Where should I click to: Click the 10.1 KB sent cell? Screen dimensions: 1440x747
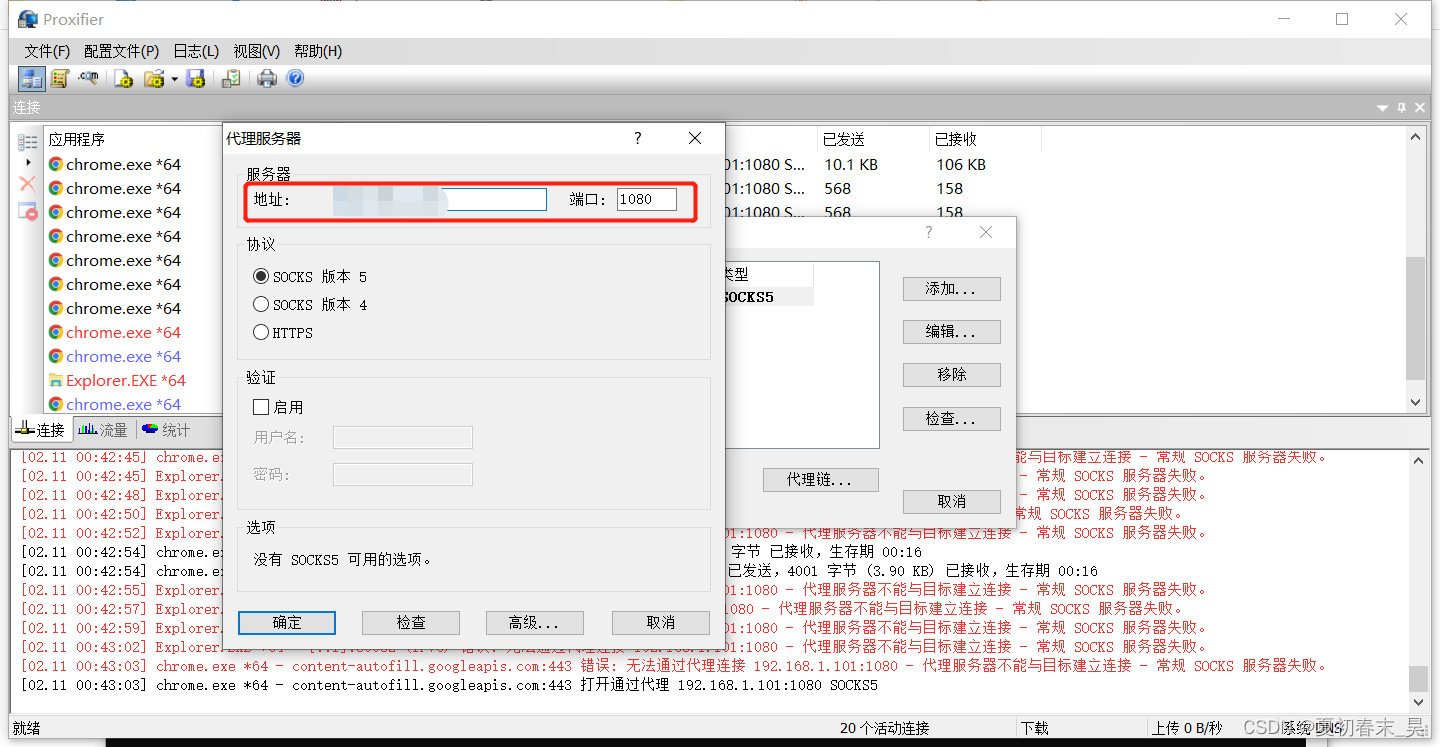click(x=851, y=164)
